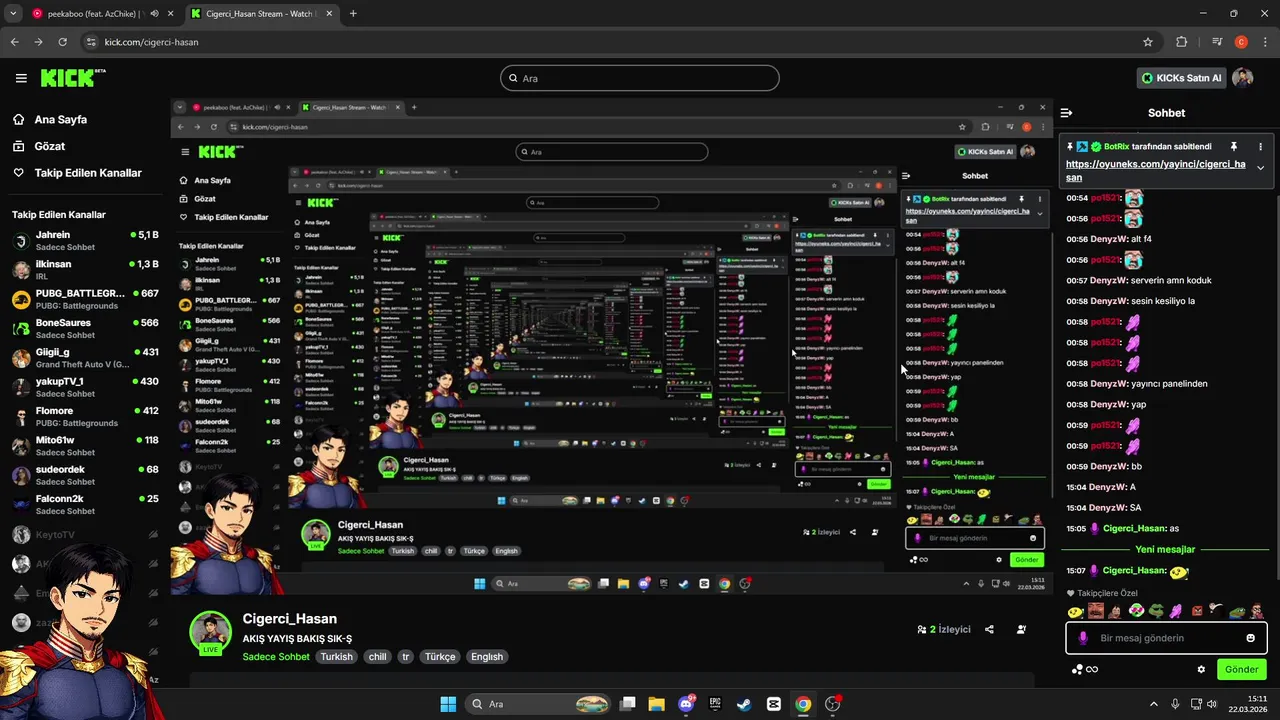Open Takip Edilen Kanallar link
Image resolution: width=1280 pixels, height=720 pixels.
[x=88, y=173]
